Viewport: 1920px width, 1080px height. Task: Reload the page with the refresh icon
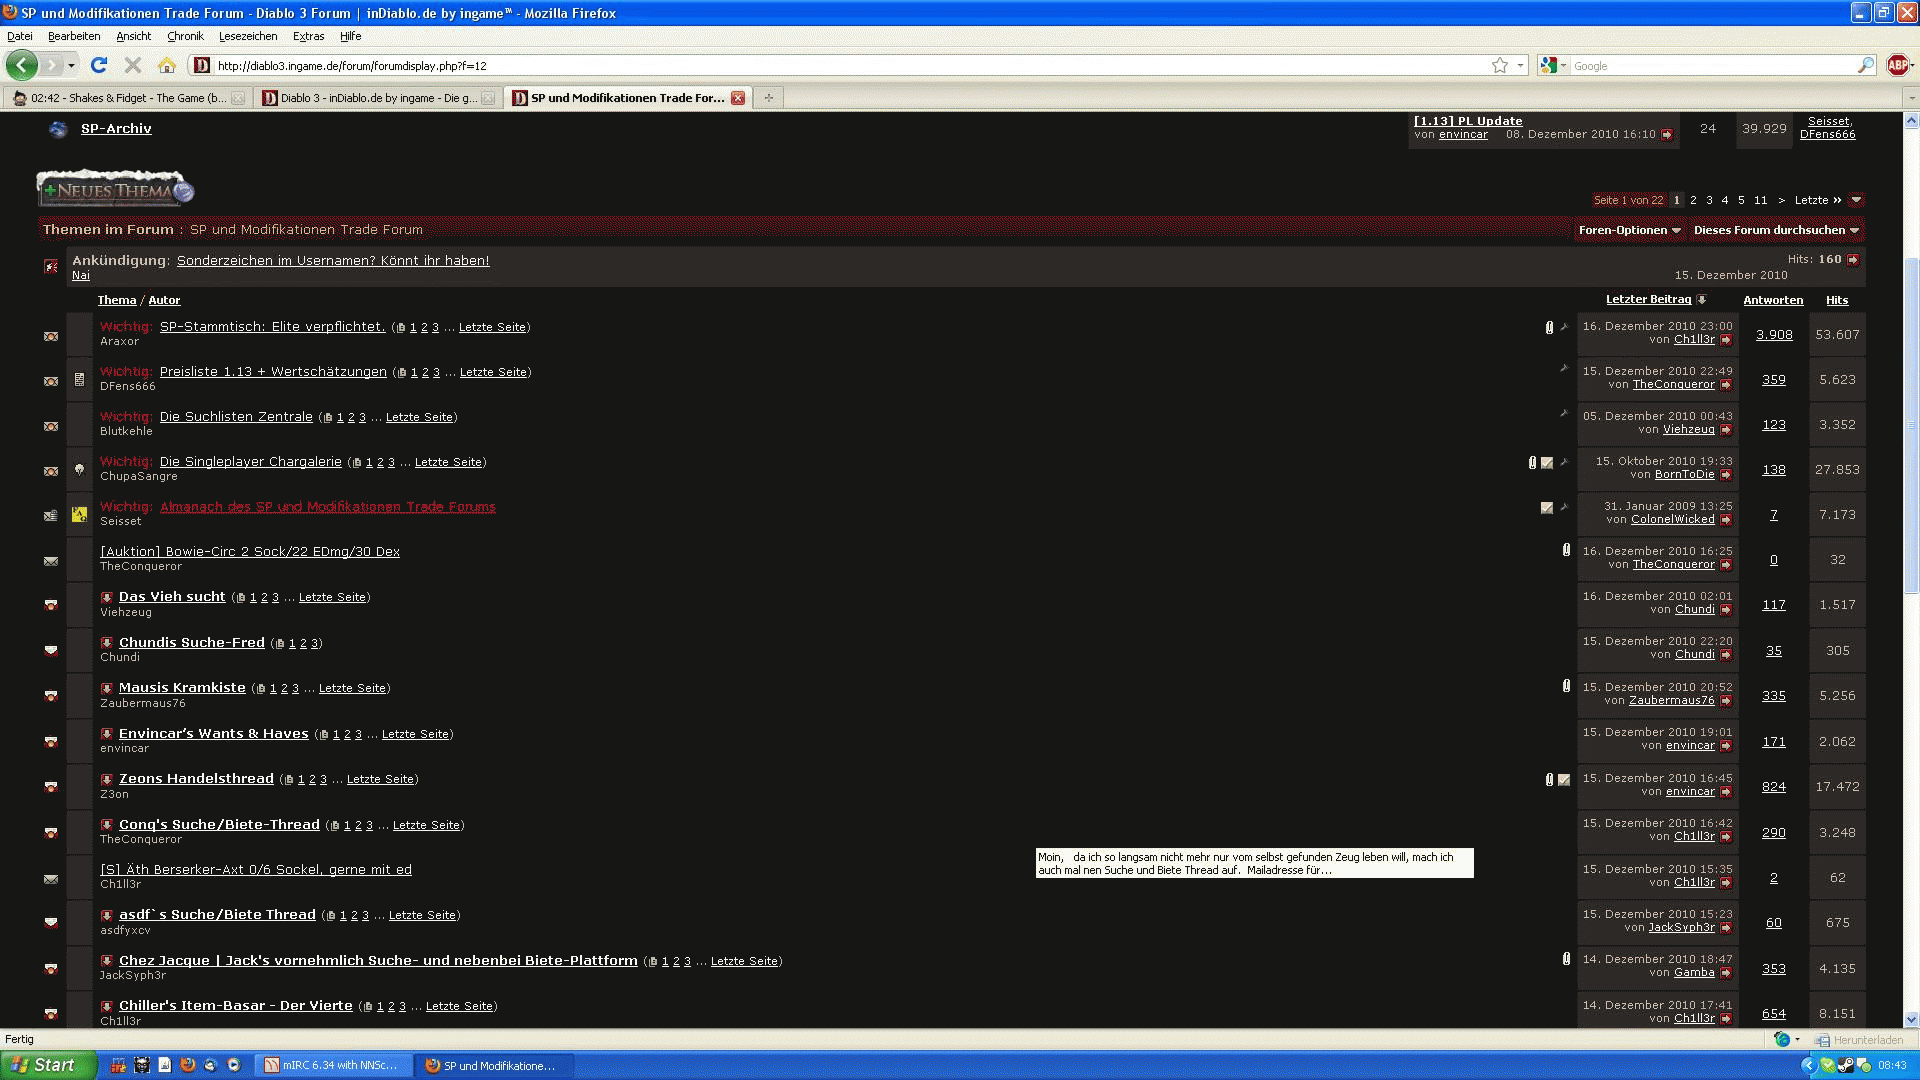(98, 65)
